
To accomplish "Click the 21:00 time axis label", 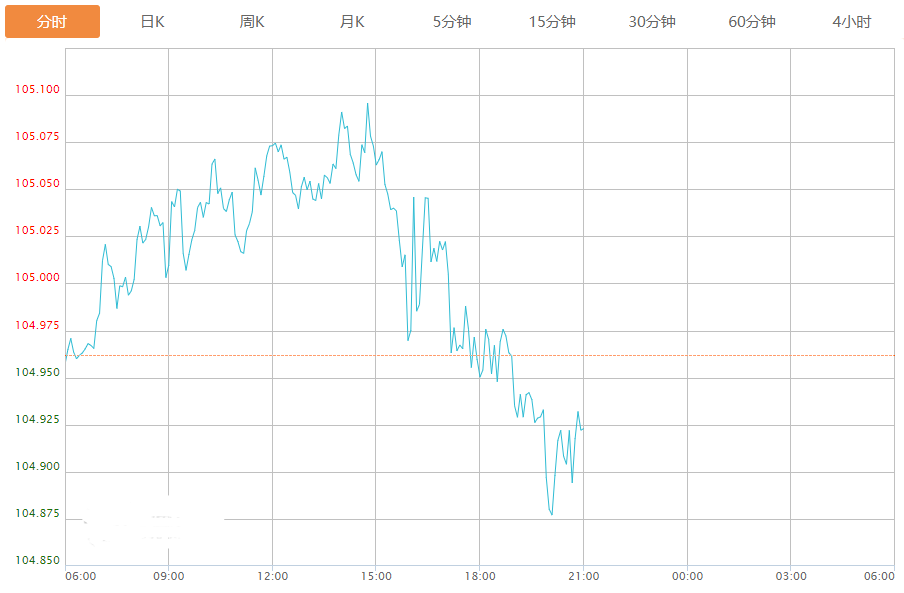I will (583, 576).
